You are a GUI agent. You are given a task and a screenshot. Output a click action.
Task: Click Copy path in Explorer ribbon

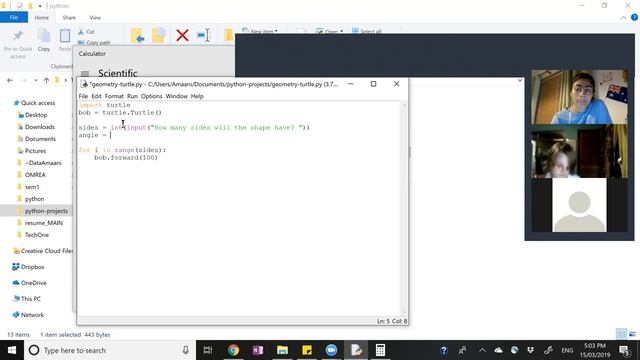94,42
